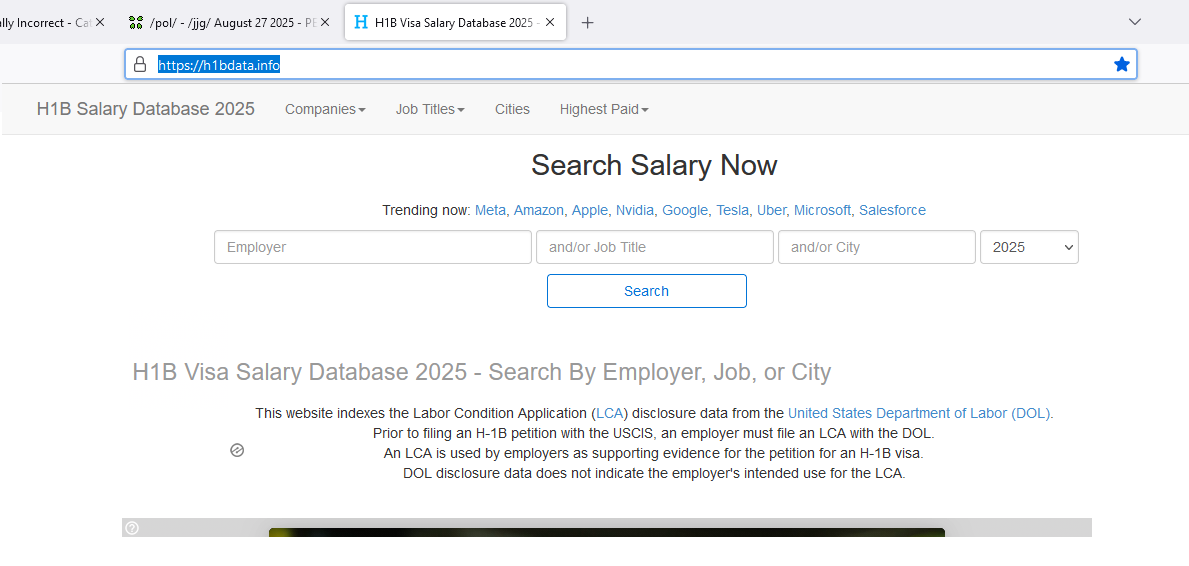The height and width of the screenshot is (566, 1189).
Task: Click the question mark icon on ad banner
Action: (x=132, y=528)
